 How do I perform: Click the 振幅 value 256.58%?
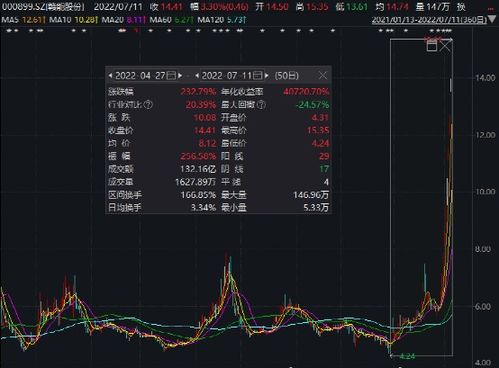198,156
